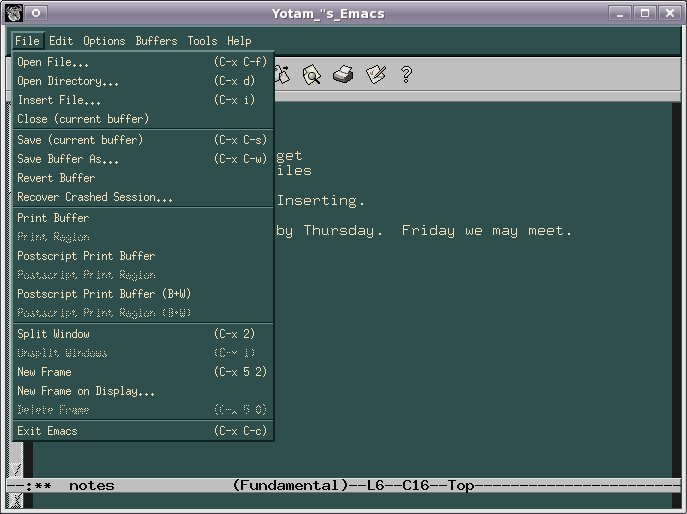Click the Yotam_"s_Emacs title bar
Screen dimensions: 687x514
[328, 14]
